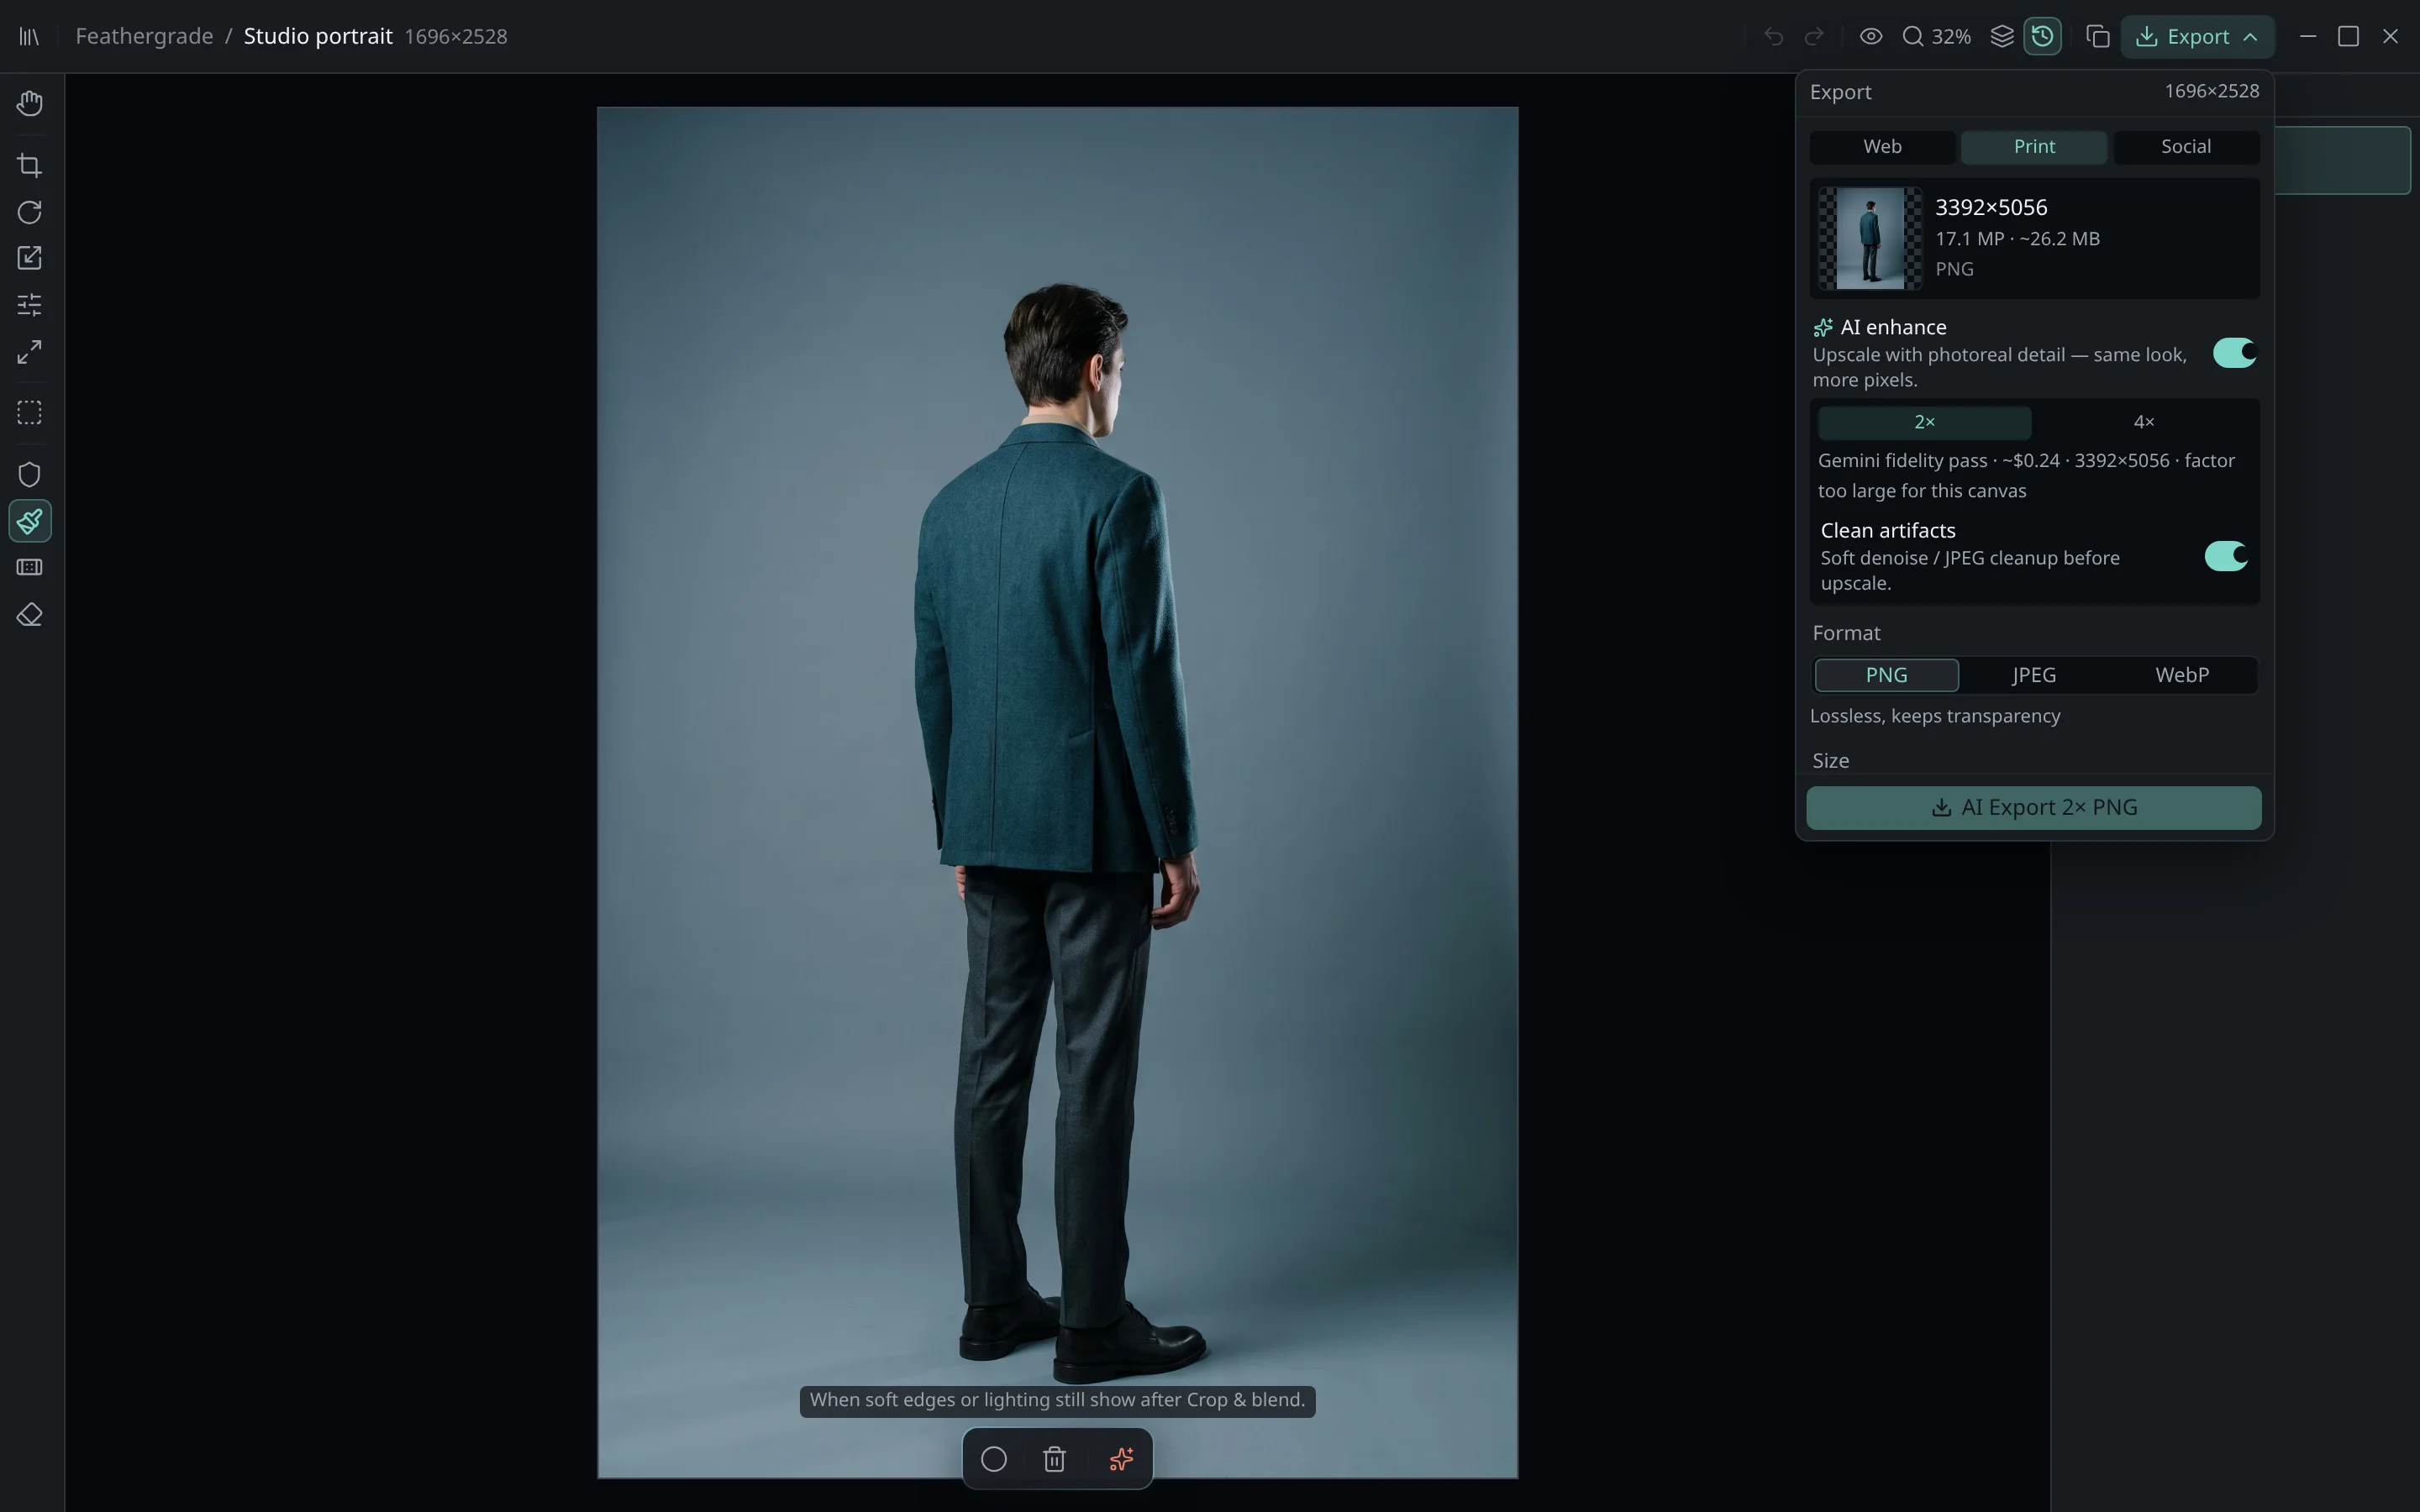
Task: Open the library icon beside Feathergrade
Action: tap(29, 37)
